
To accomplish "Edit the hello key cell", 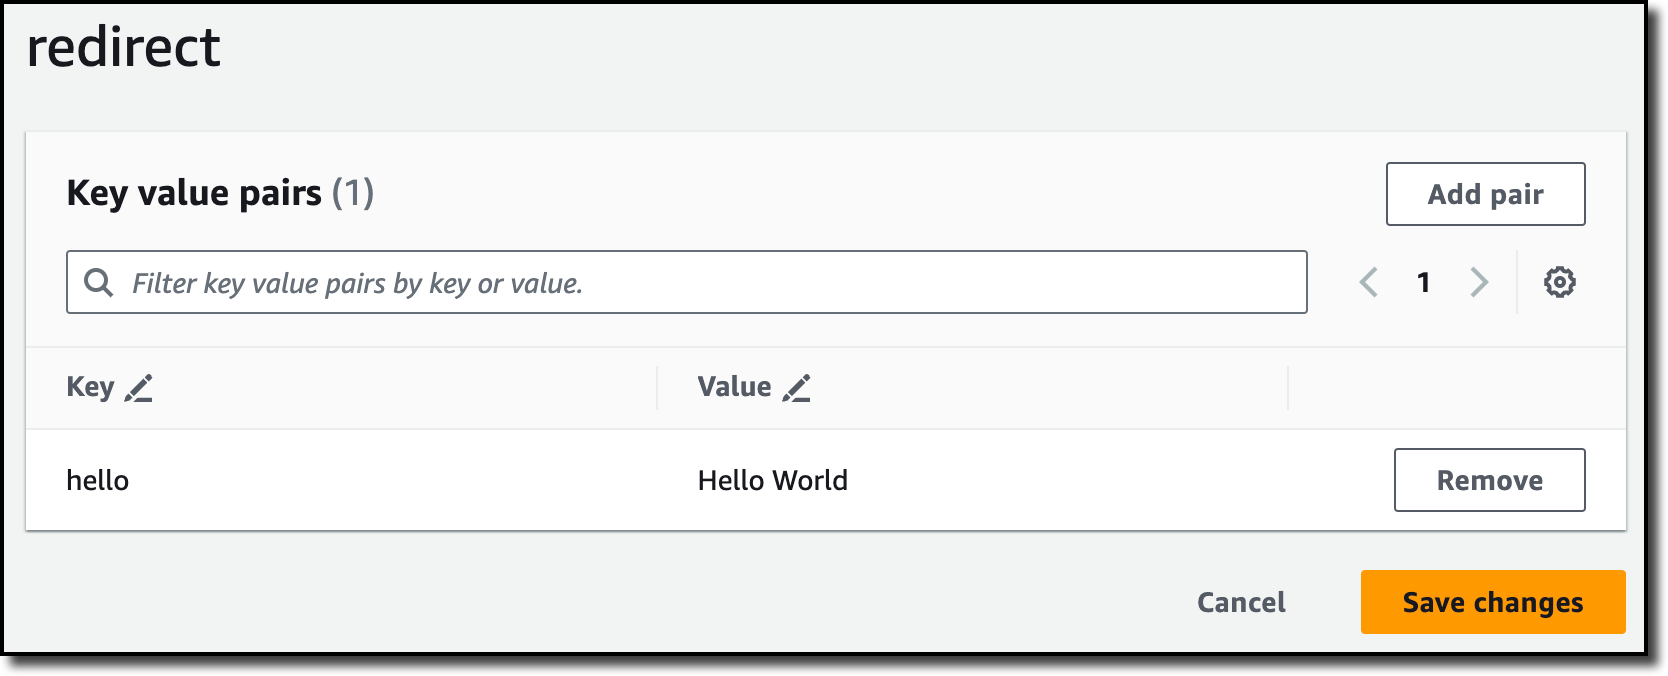I will [x=98, y=481].
